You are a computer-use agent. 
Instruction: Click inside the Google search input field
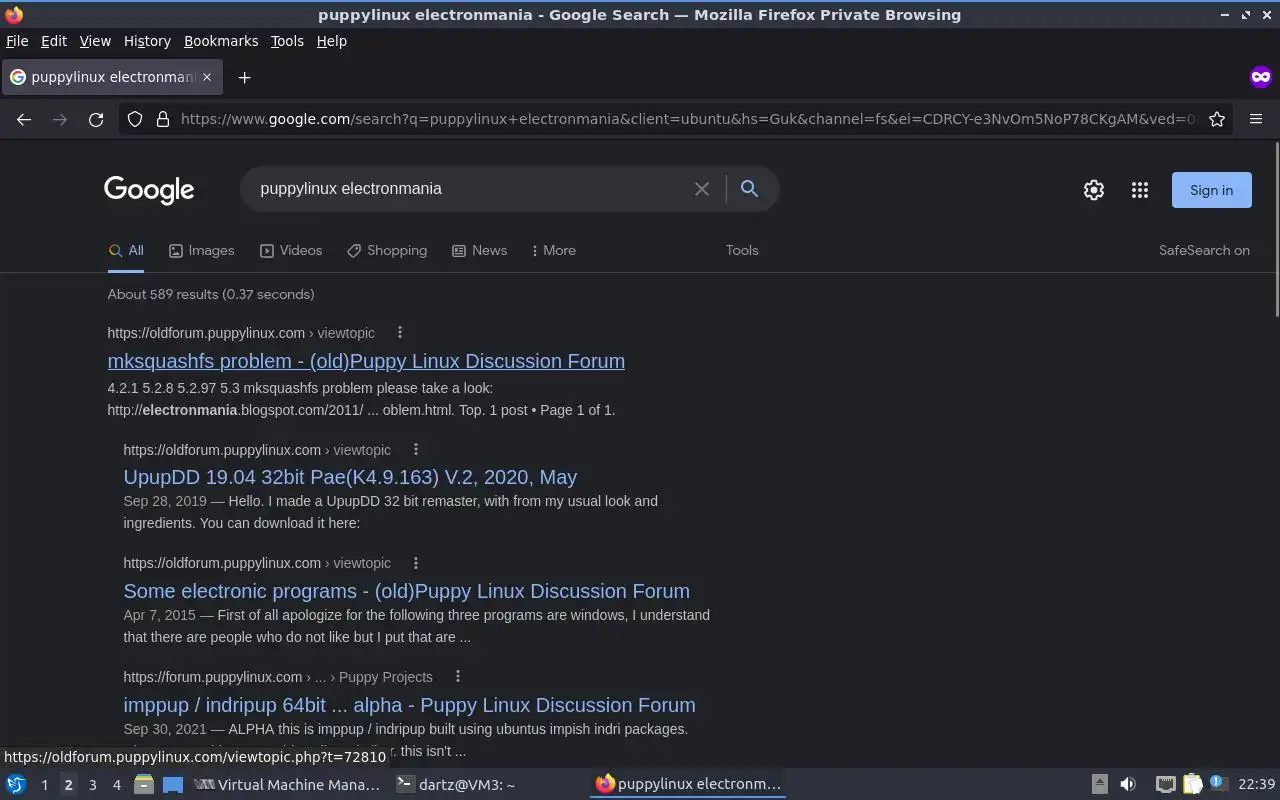(x=470, y=189)
